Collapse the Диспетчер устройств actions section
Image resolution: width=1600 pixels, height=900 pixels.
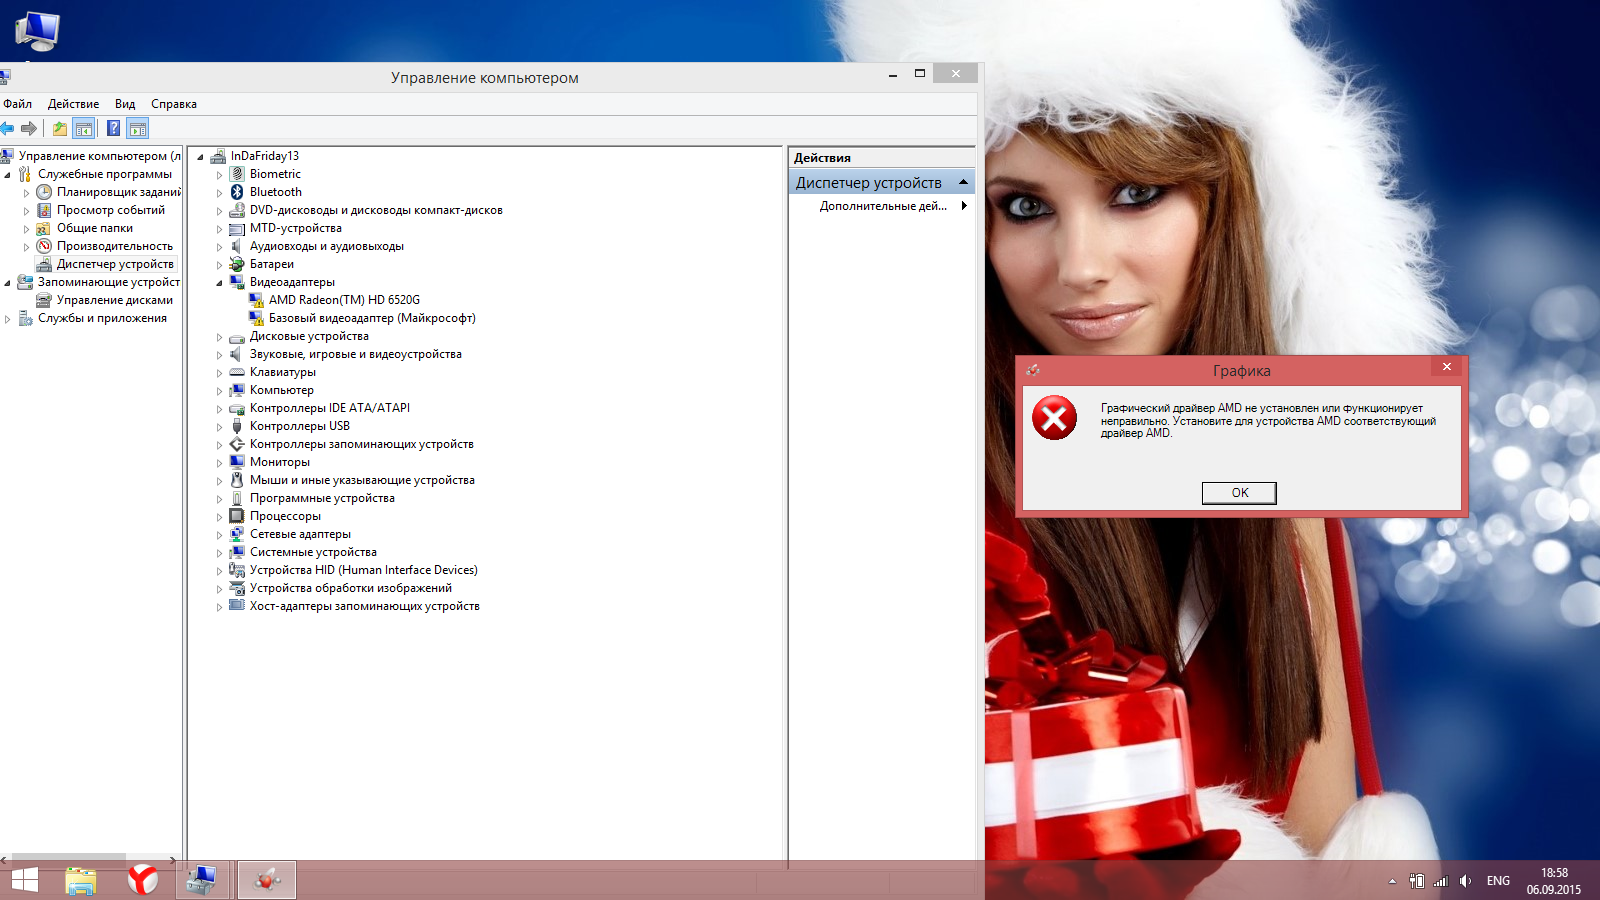[x=963, y=182]
